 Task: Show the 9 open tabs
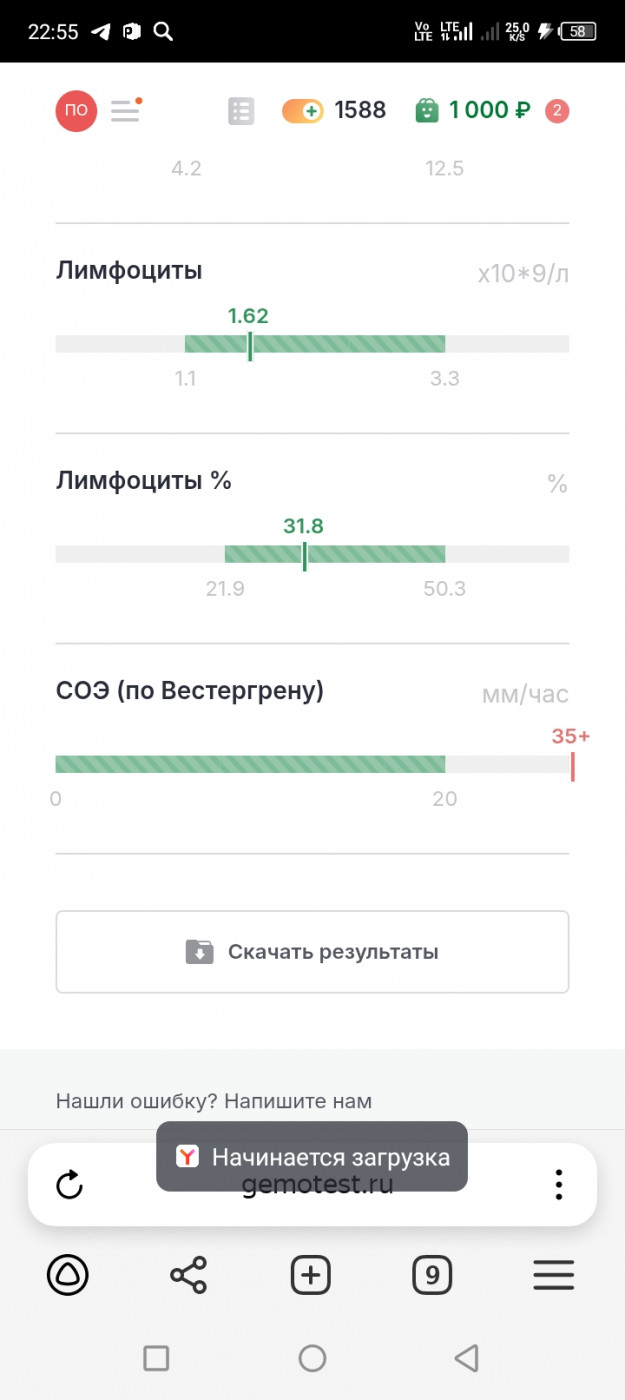tap(432, 1275)
